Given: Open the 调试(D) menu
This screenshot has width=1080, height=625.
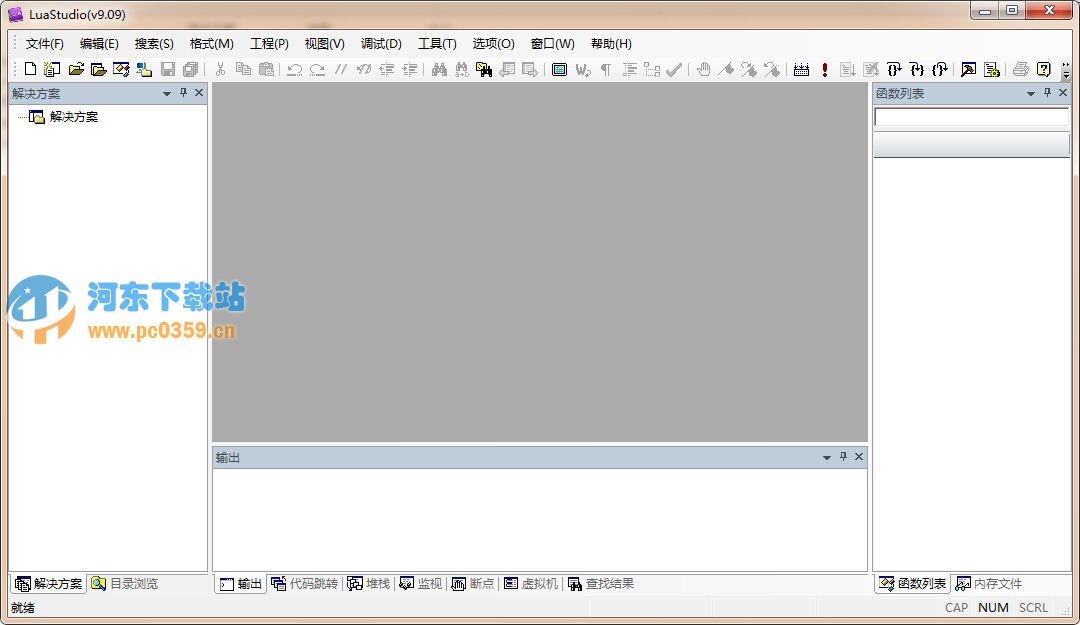Looking at the screenshot, I should point(380,44).
